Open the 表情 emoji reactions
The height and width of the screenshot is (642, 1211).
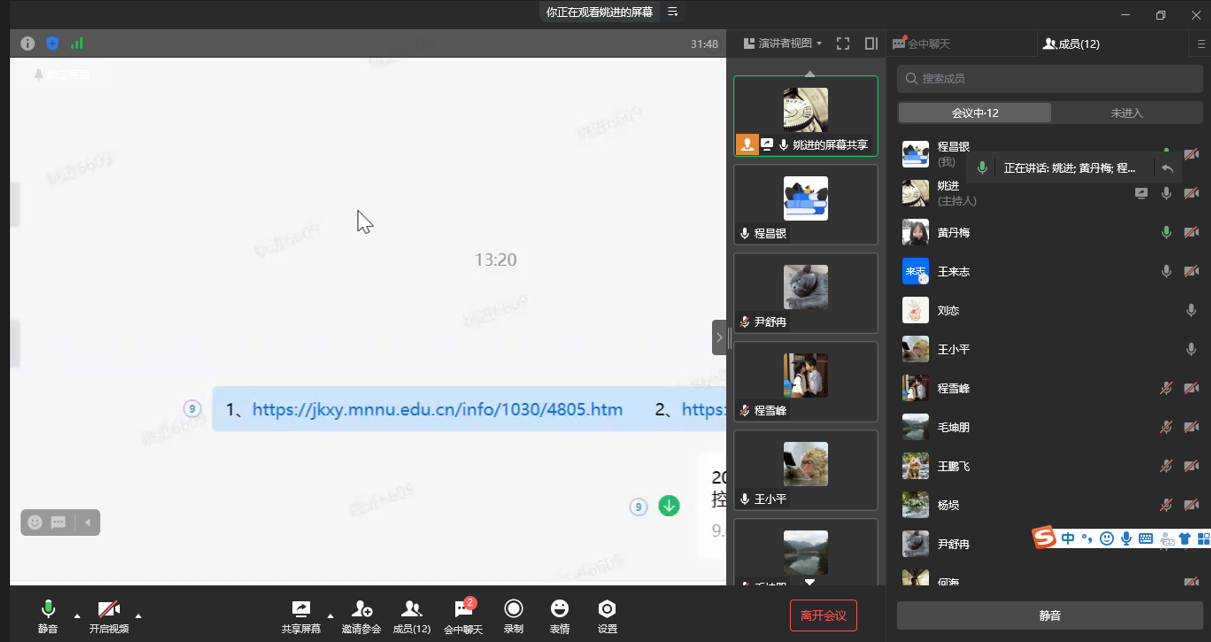(559, 609)
